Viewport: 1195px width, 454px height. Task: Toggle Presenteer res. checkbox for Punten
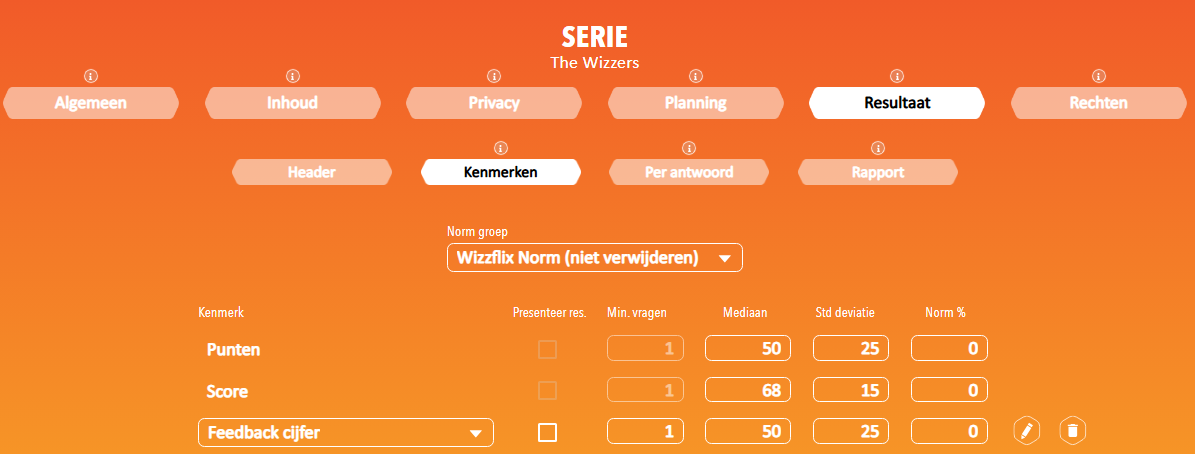pos(547,350)
